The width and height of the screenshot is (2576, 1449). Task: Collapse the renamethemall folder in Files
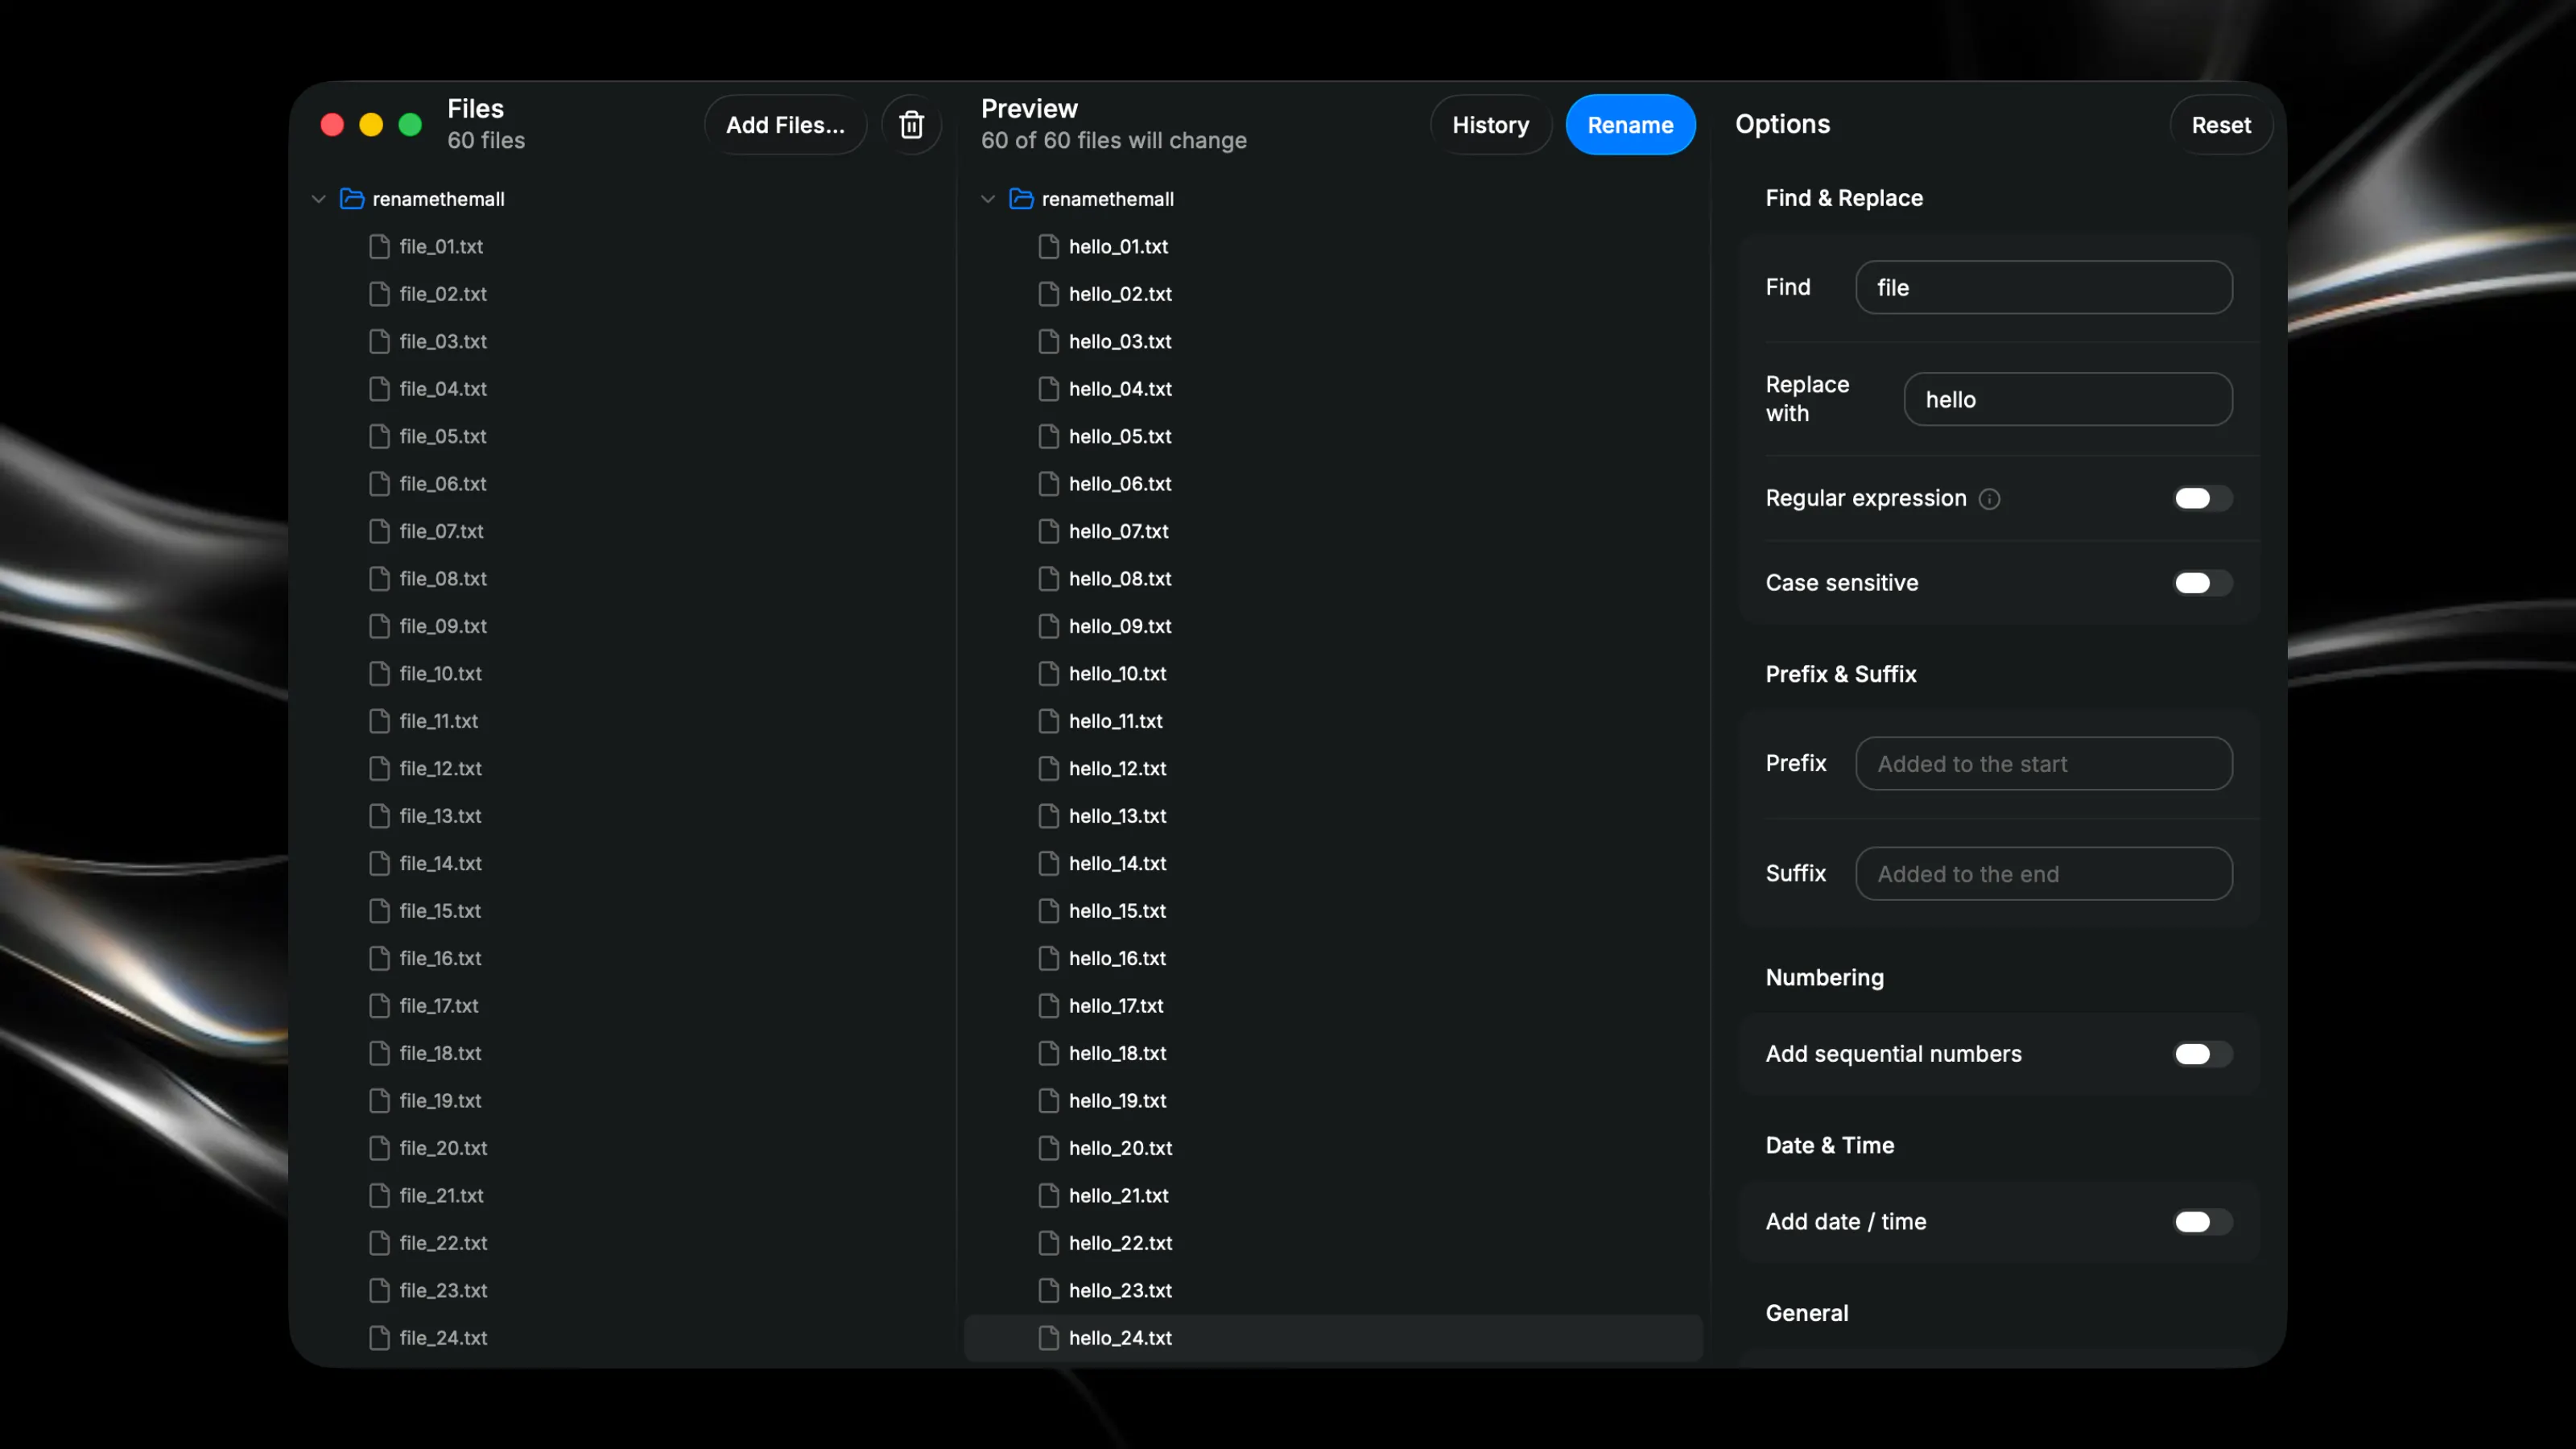point(319,199)
